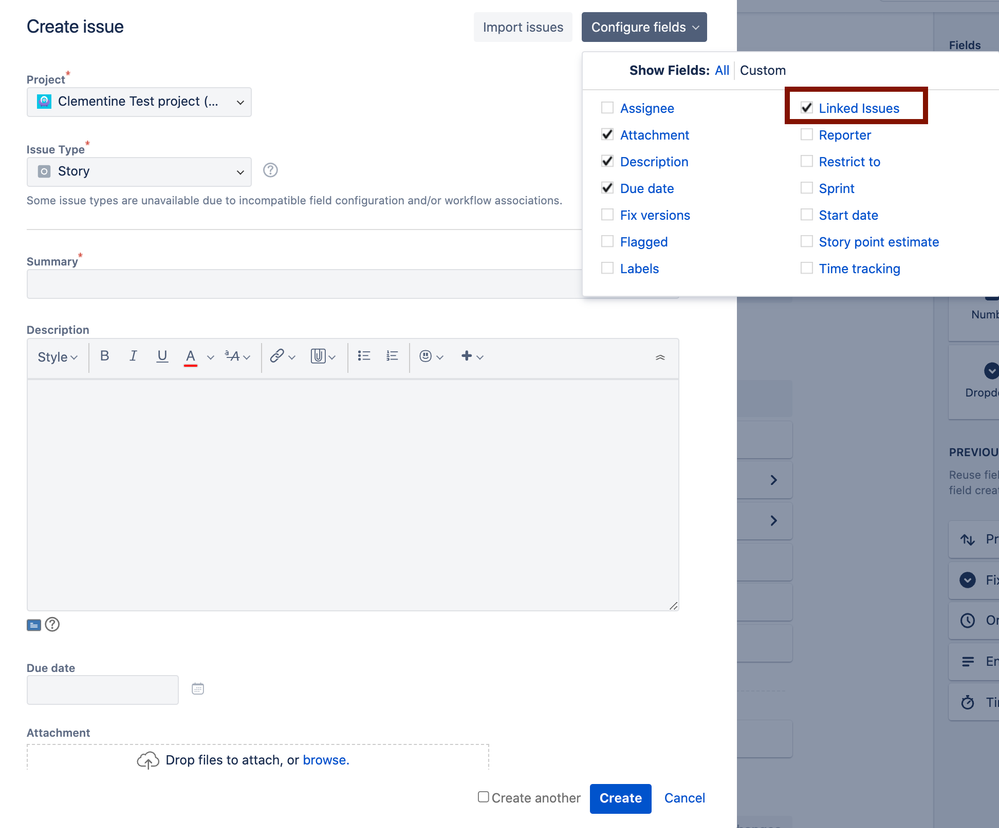Switch to Custom fields view
999x828 pixels.
pos(763,71)
